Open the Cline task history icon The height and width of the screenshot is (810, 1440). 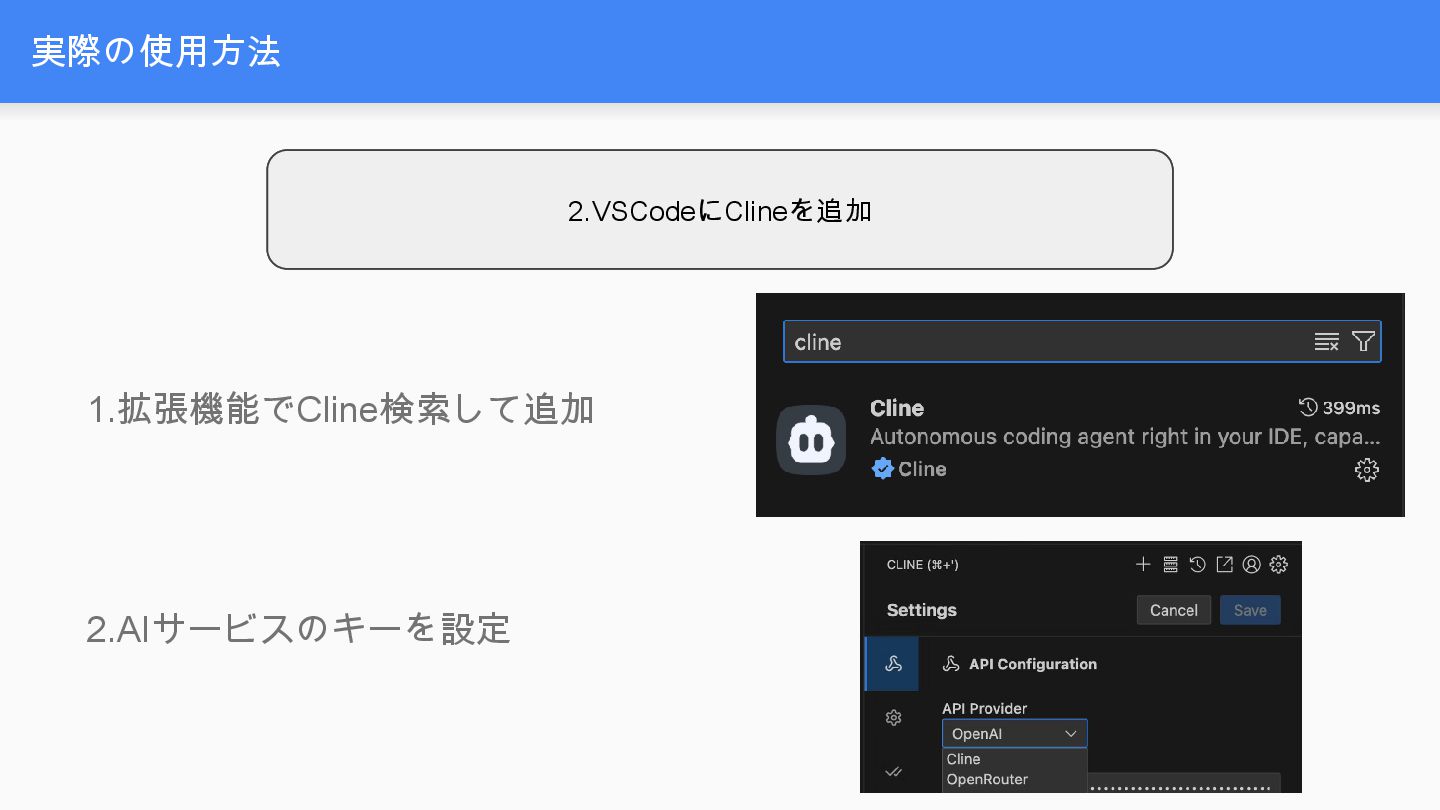click(1197, 564)
